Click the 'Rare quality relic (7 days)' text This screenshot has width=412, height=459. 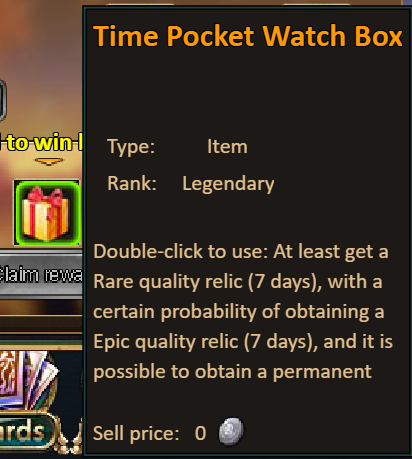(x=205, y=282)
